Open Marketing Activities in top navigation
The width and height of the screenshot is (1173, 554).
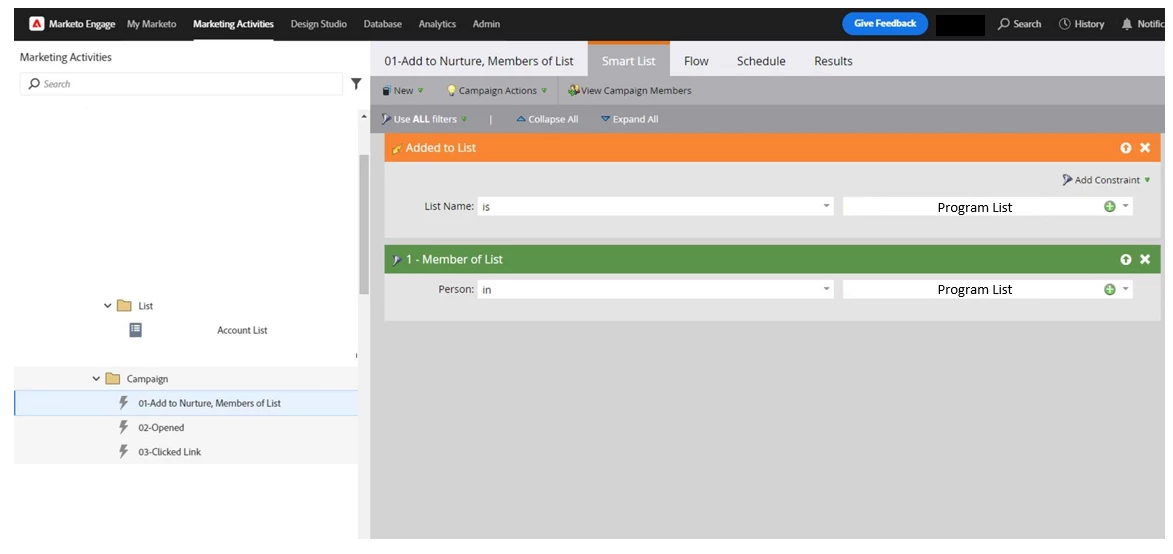pyautogui.click(x=233, y=24)
